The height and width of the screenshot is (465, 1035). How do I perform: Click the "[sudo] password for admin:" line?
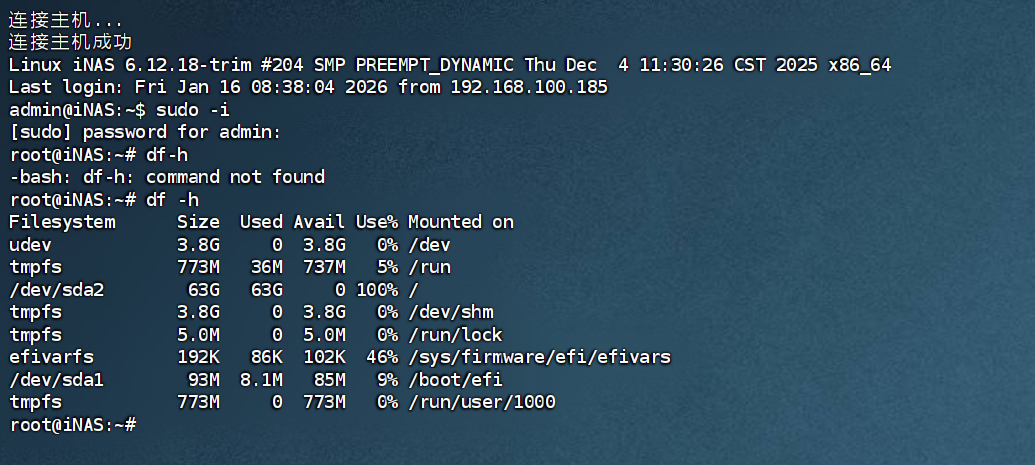(145, 132)
